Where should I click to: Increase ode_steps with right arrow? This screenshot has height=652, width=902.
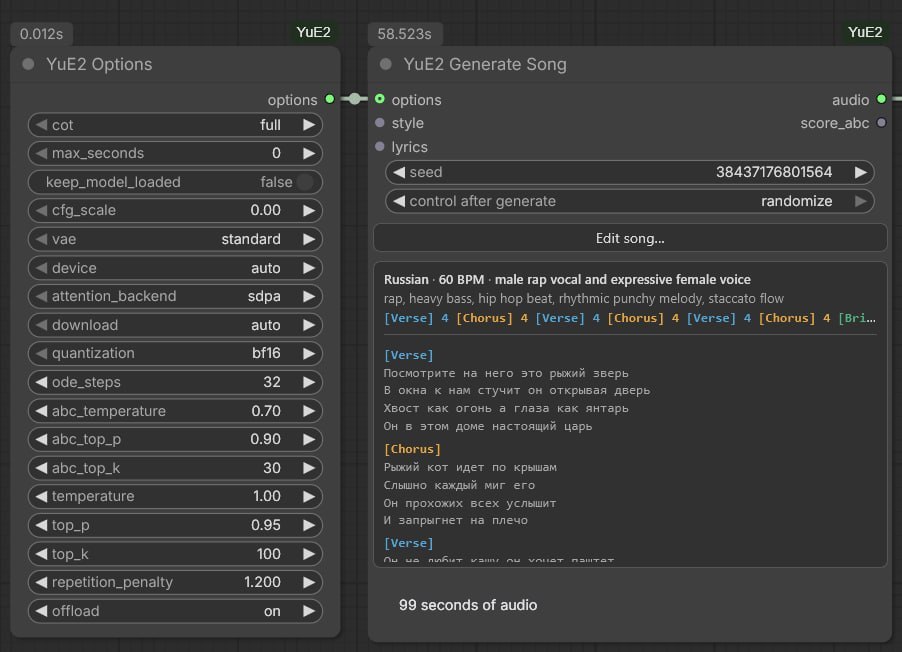point(309,382)
